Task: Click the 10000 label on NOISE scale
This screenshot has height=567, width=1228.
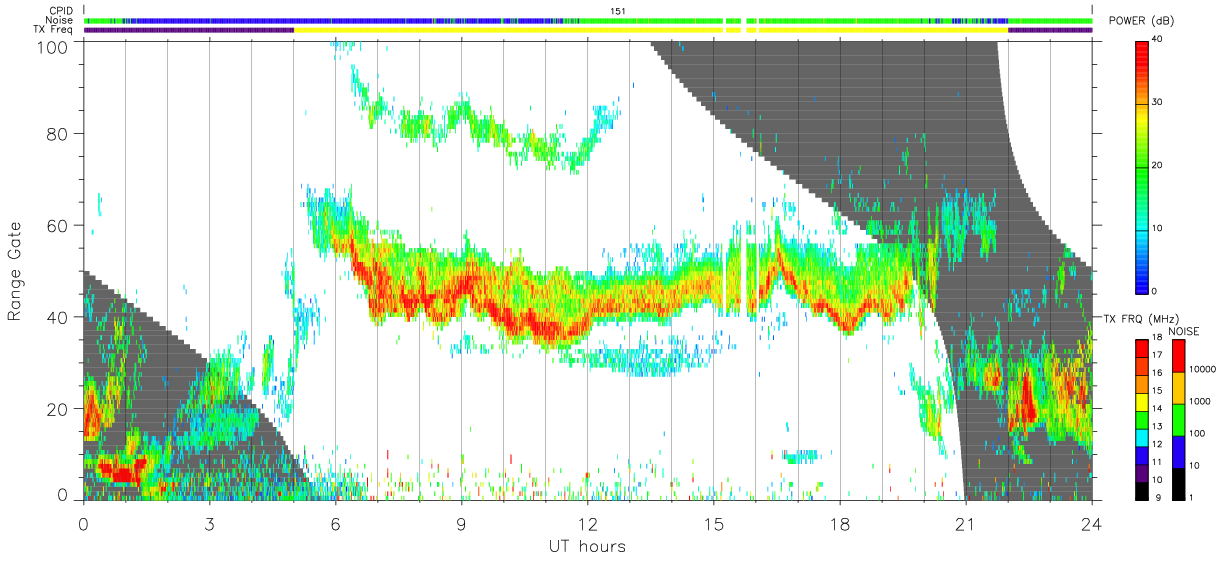Action: click(1202, 369)
